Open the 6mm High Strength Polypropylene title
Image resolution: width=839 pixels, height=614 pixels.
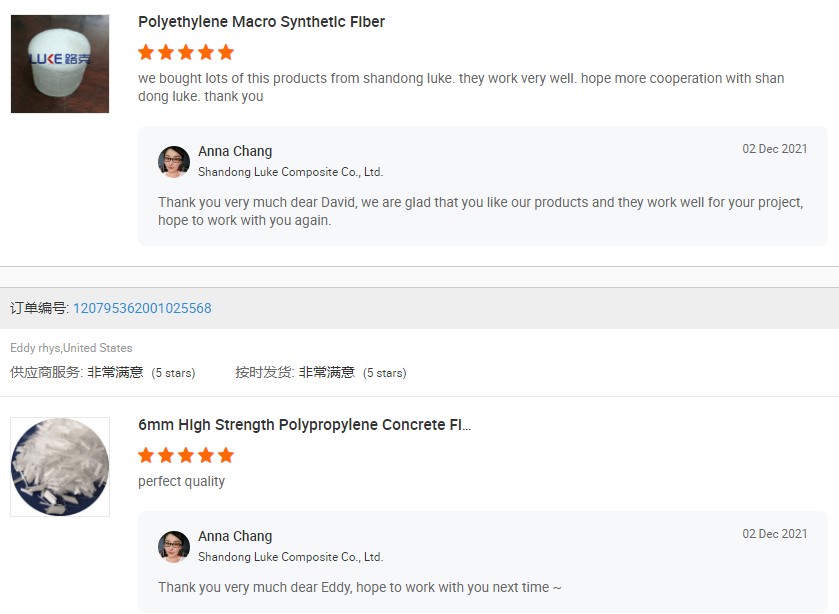tap(304, 425)
